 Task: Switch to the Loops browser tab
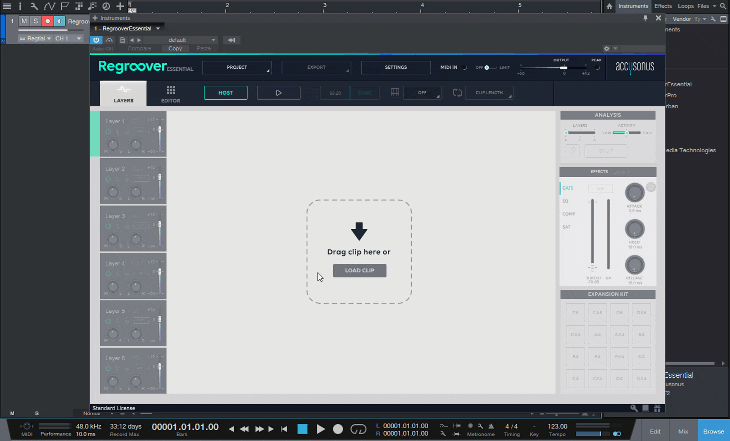pos(685,6)
